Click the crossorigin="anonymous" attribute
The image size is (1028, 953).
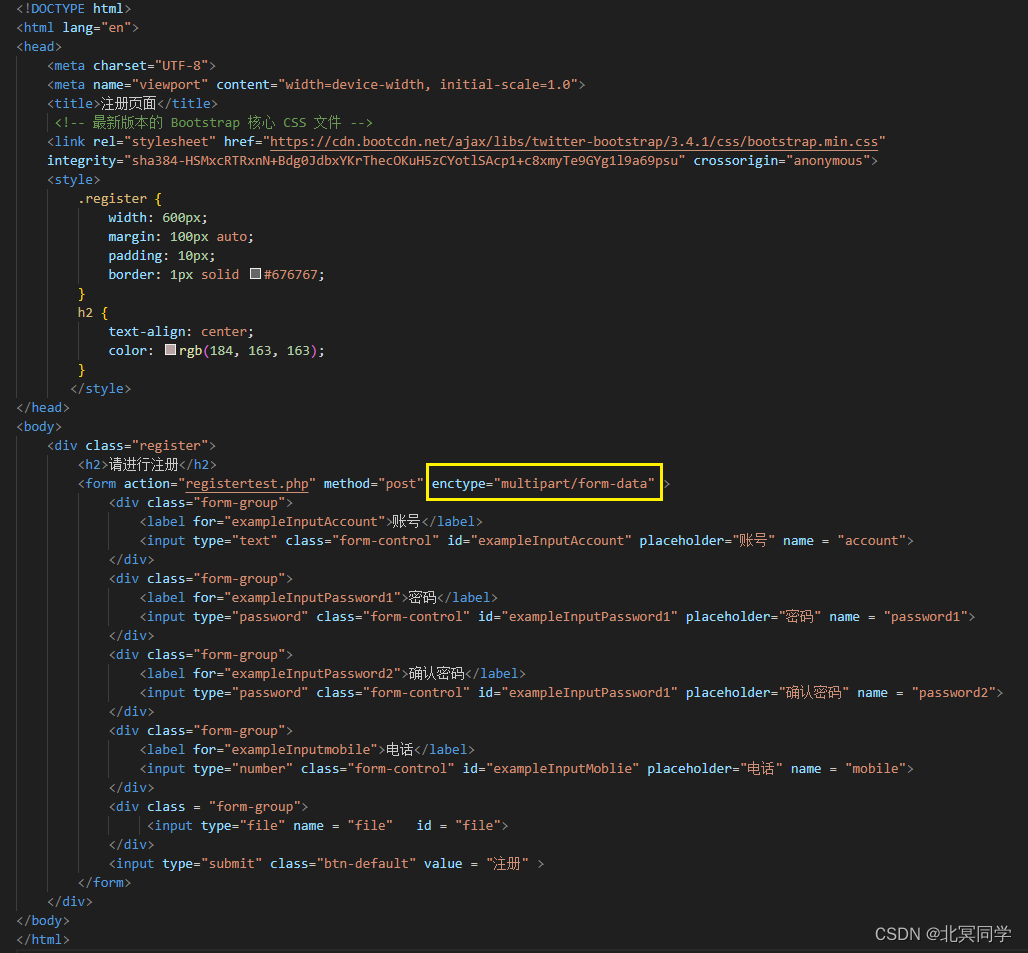point(781,161)
